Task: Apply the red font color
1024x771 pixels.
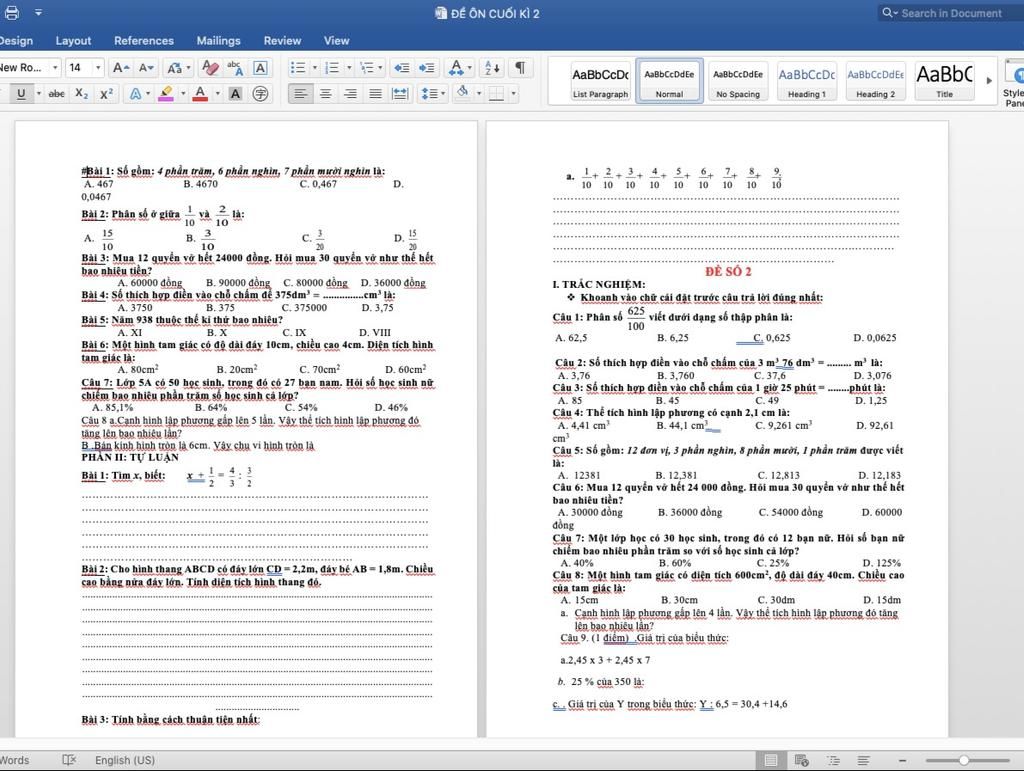Action: pyautogui.click(x=201, y=93)
